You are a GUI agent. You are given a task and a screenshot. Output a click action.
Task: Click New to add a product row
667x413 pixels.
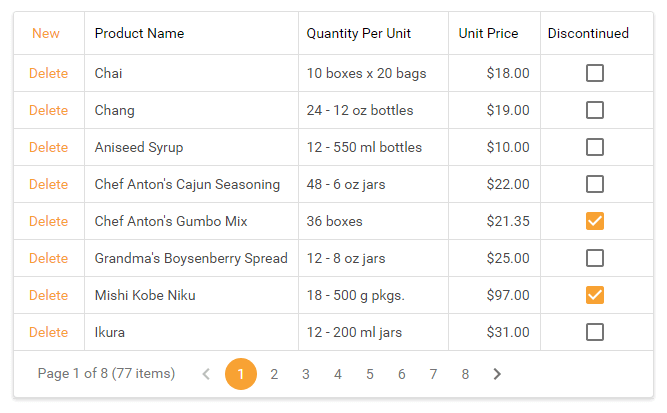click(x=46, y=33)
